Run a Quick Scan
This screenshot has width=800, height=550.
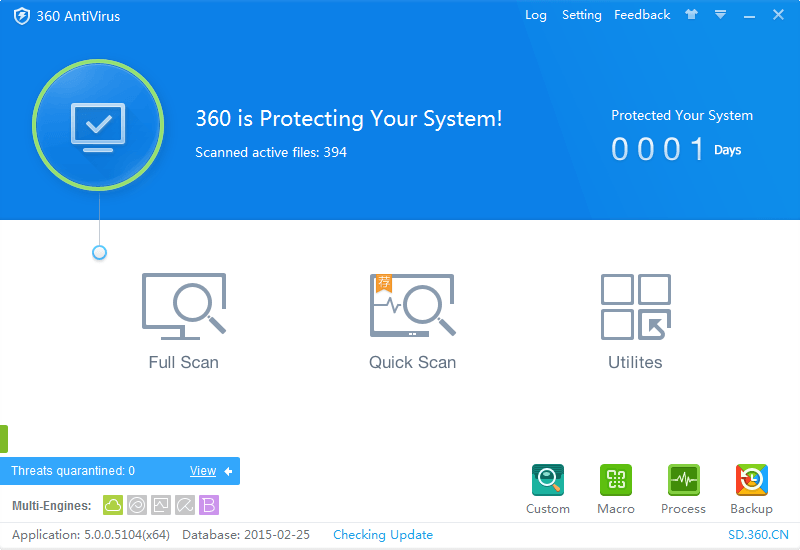(412, 321)
